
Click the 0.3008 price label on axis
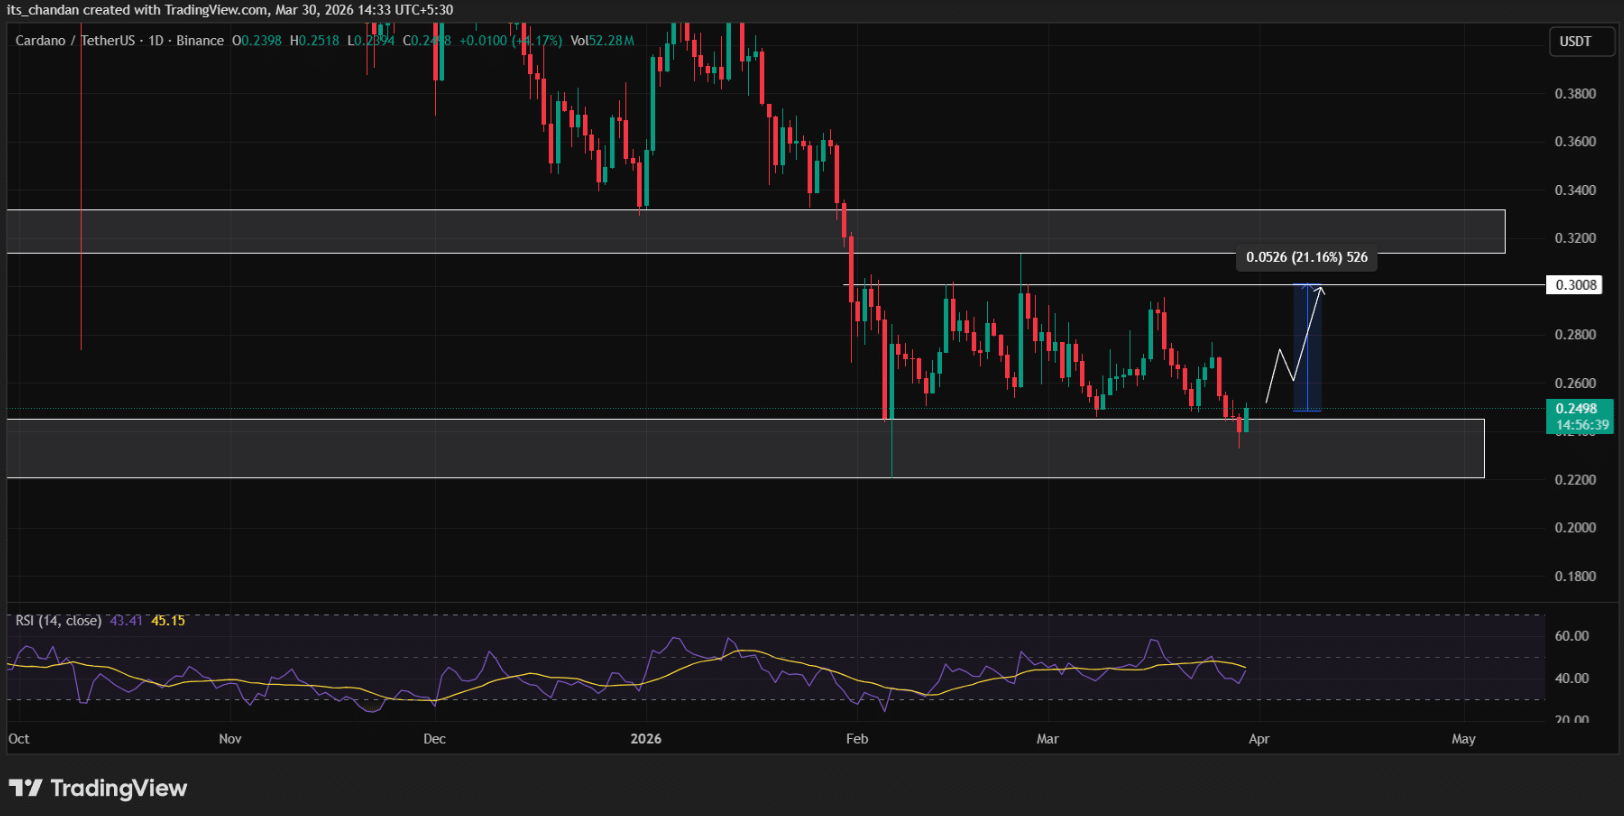coord(1575,285)
